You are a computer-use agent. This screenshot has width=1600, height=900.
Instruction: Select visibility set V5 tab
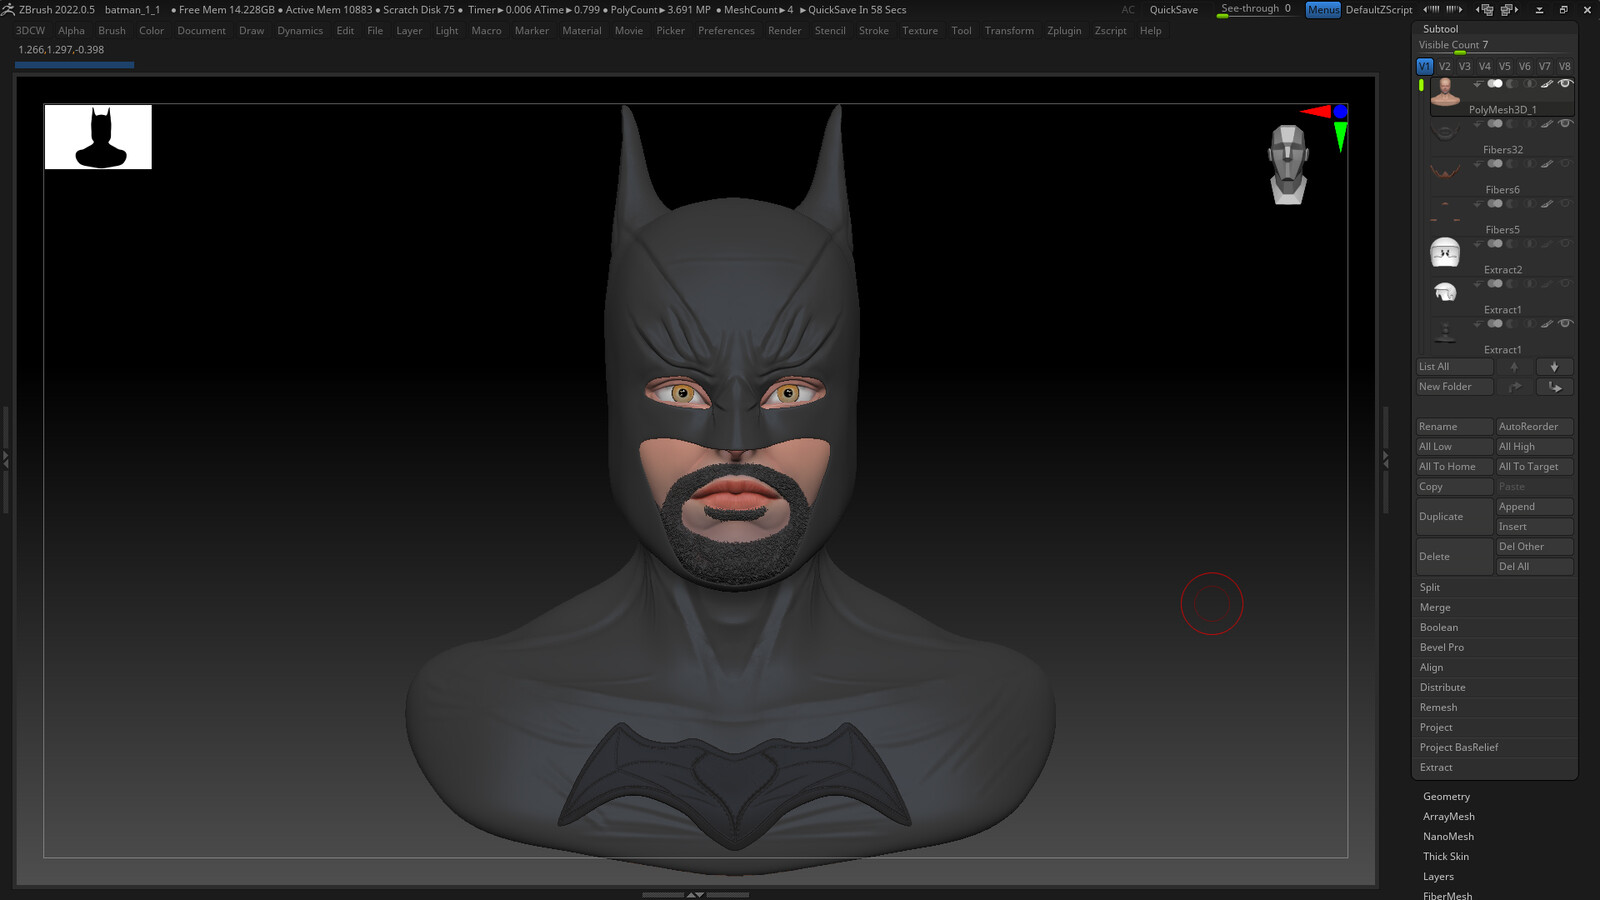click(x=1505, y=66)
